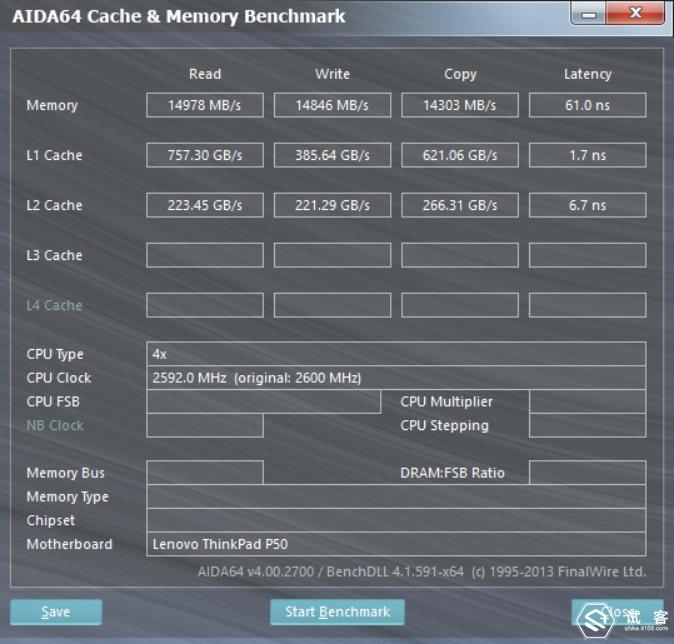Image resolution: width=674 pixels, height=644 pixels.
Task: Select Memory write value 14846 MB/s
Action: (332, 105)
